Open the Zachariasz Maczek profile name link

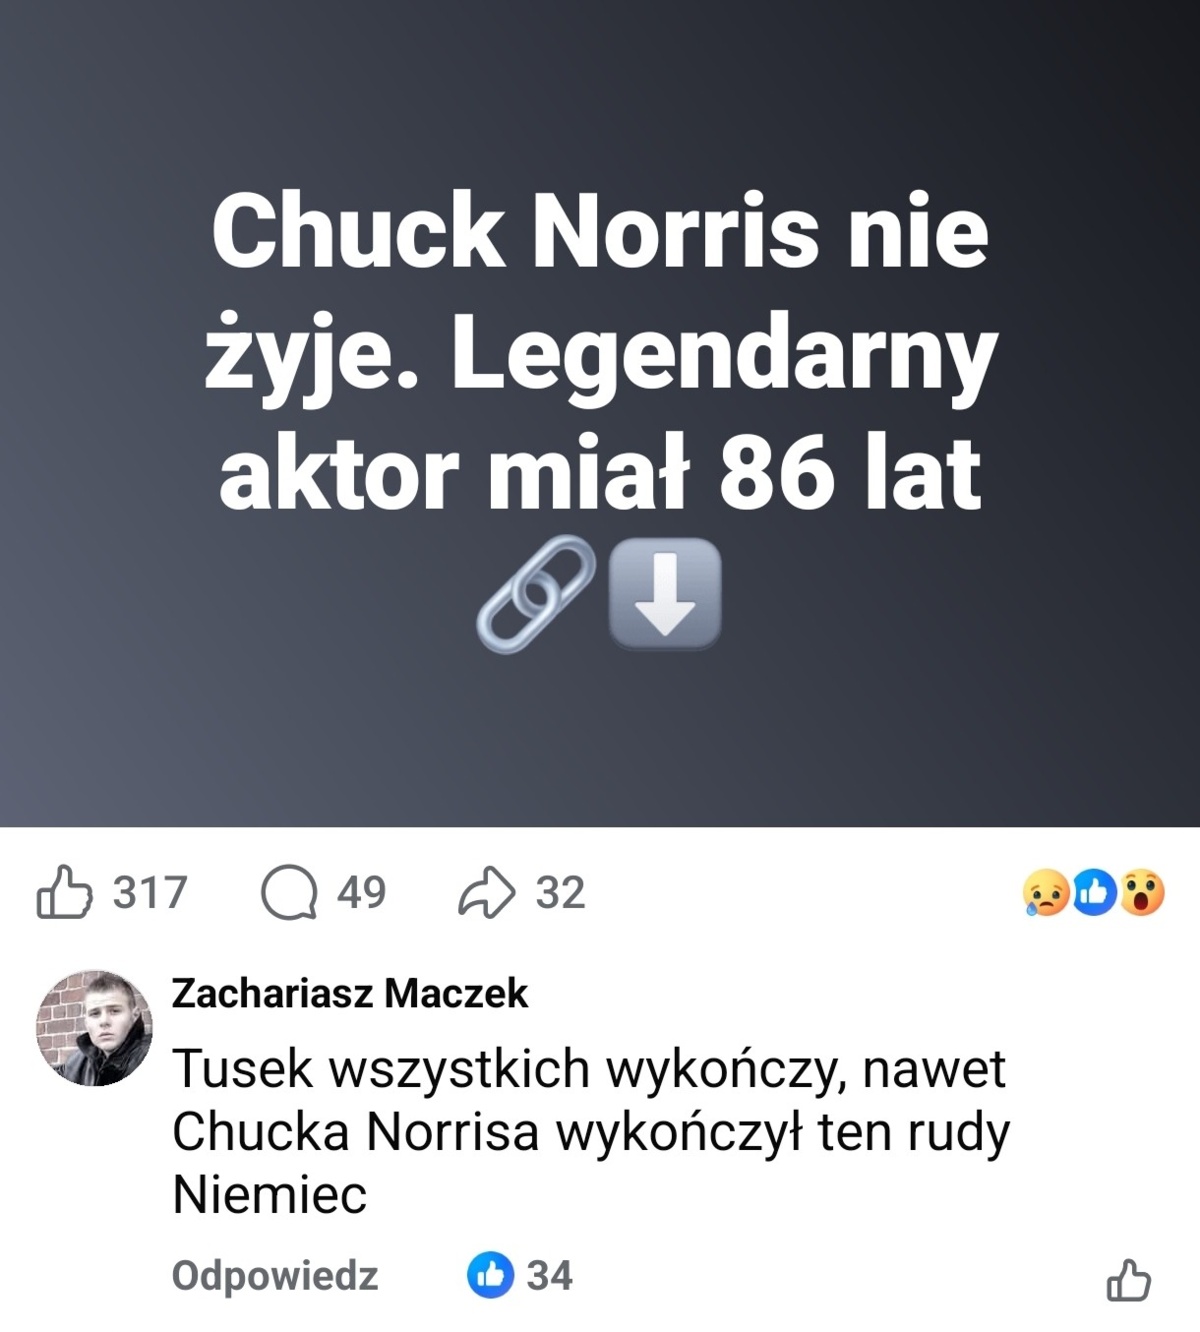point(350,993)
